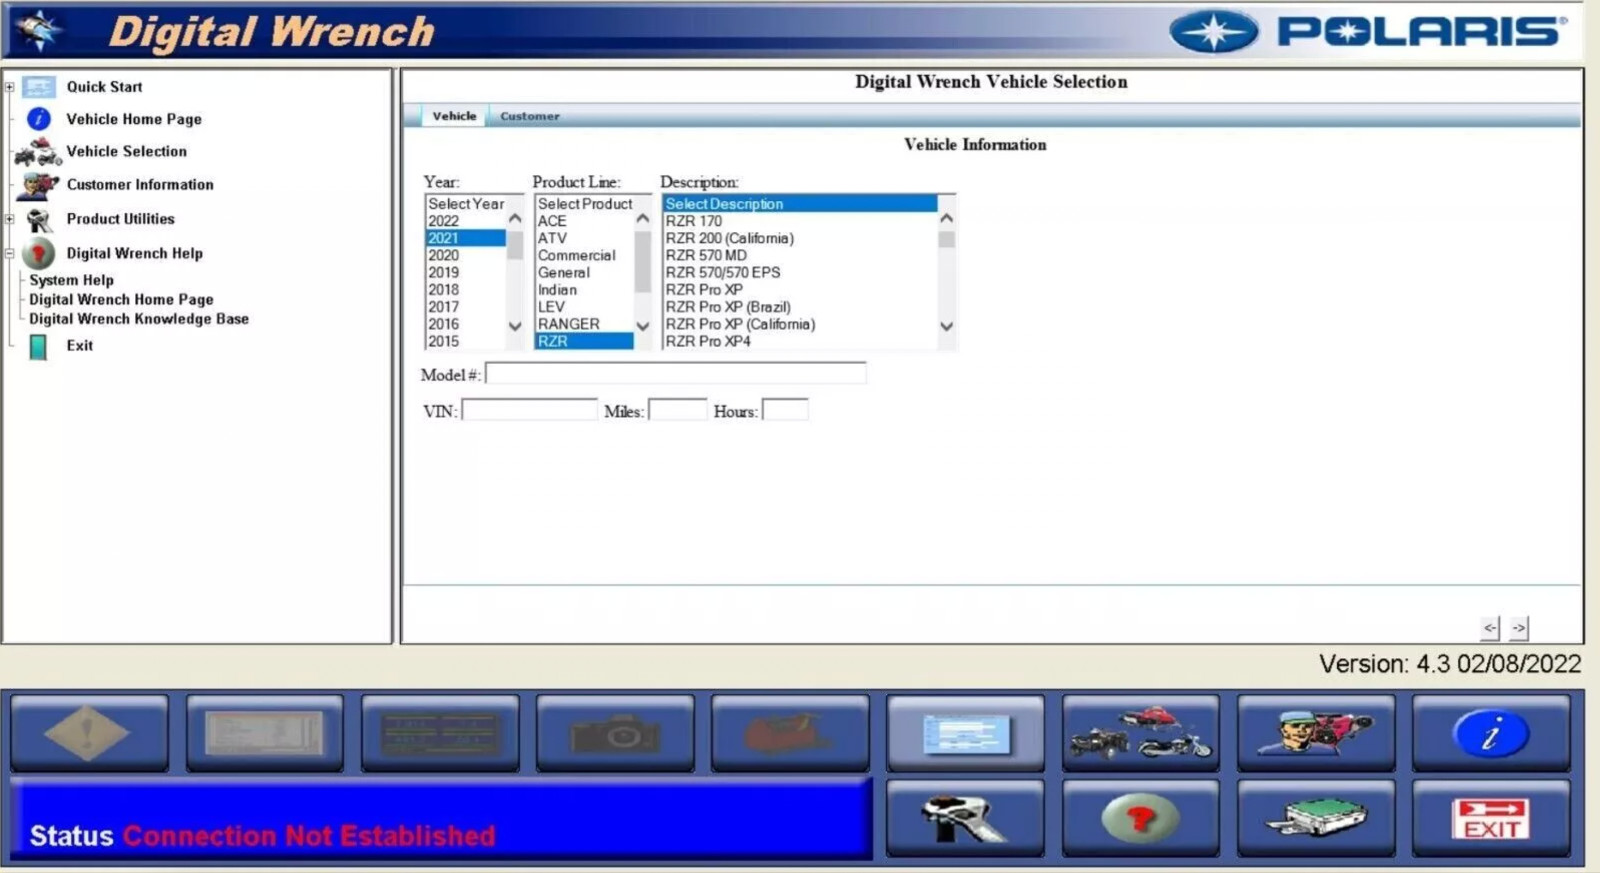The width and height of the screenshot is (1600, 873).
Task: Select Commercial in Product Line list
Action: [x=585, y=255]
